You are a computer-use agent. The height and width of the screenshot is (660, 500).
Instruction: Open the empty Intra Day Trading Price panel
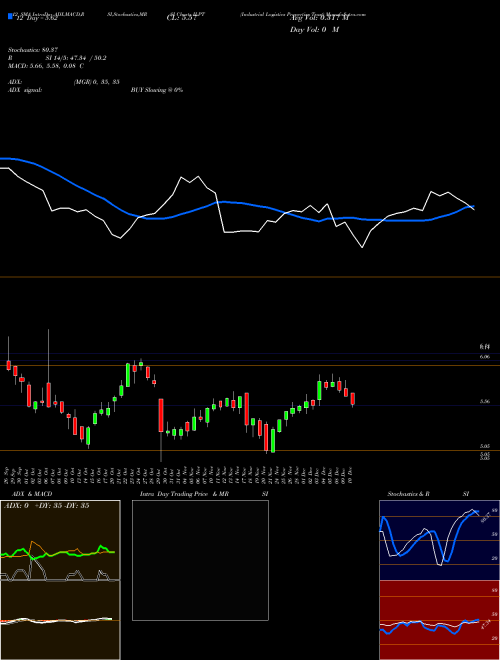click(x=200, y=560)
